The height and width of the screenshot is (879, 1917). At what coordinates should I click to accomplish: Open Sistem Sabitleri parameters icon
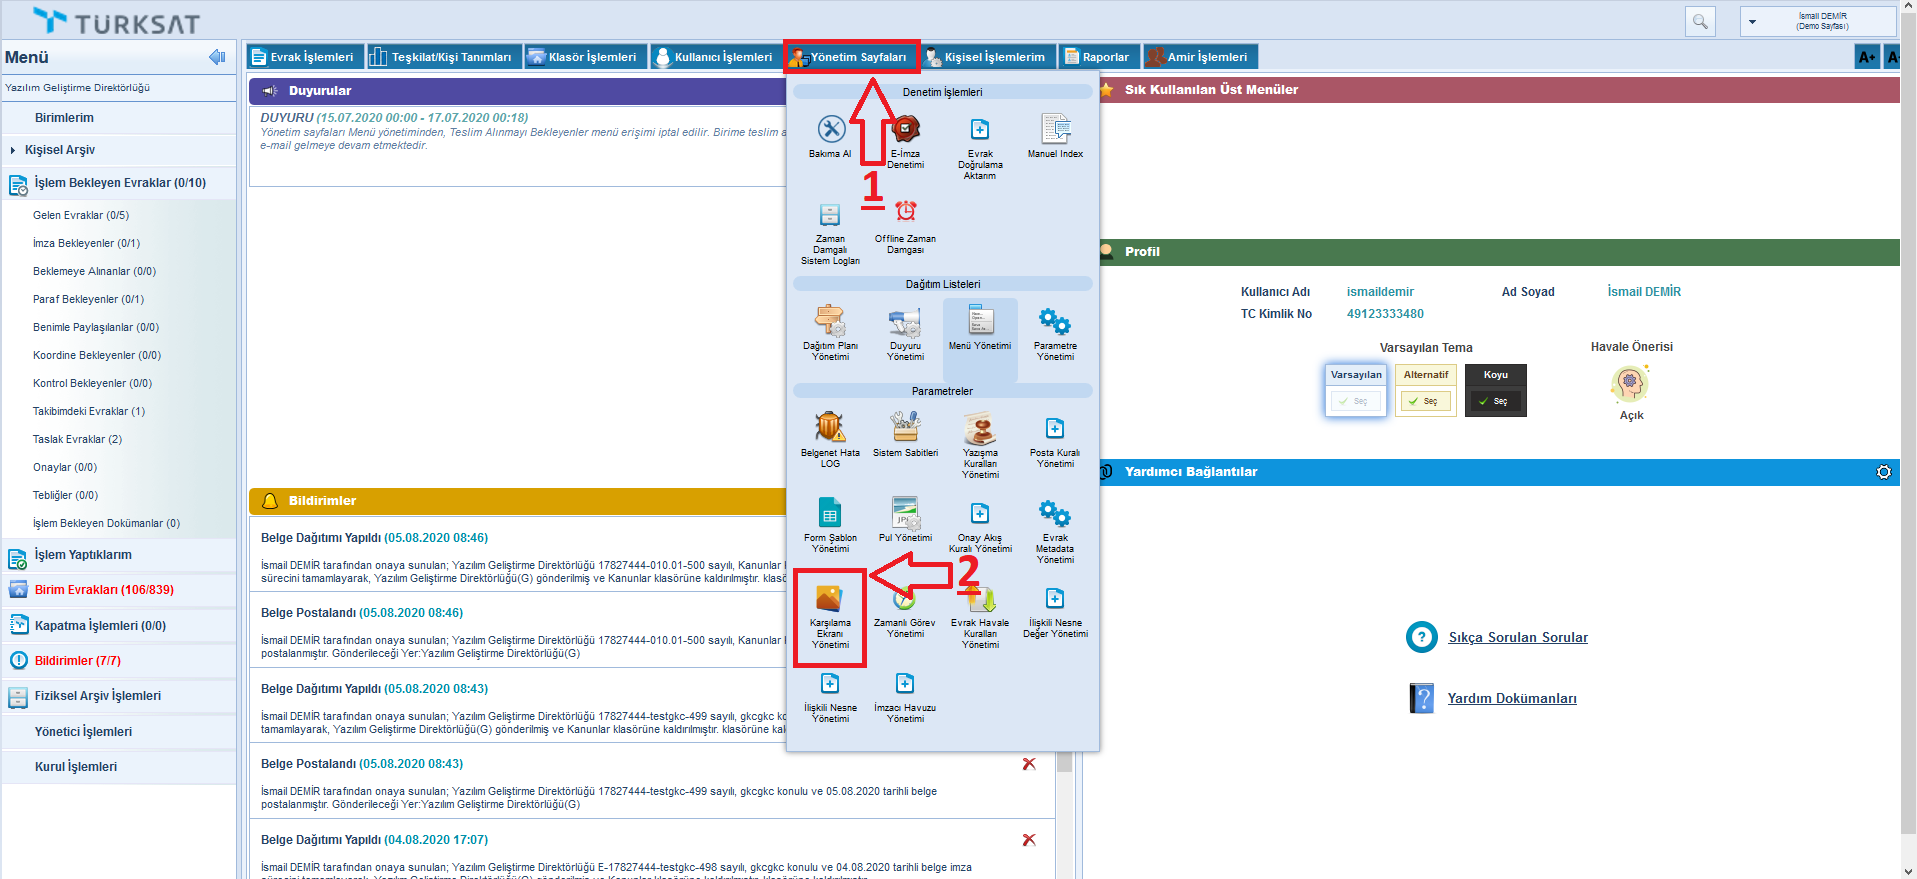[x=905, y=428]
